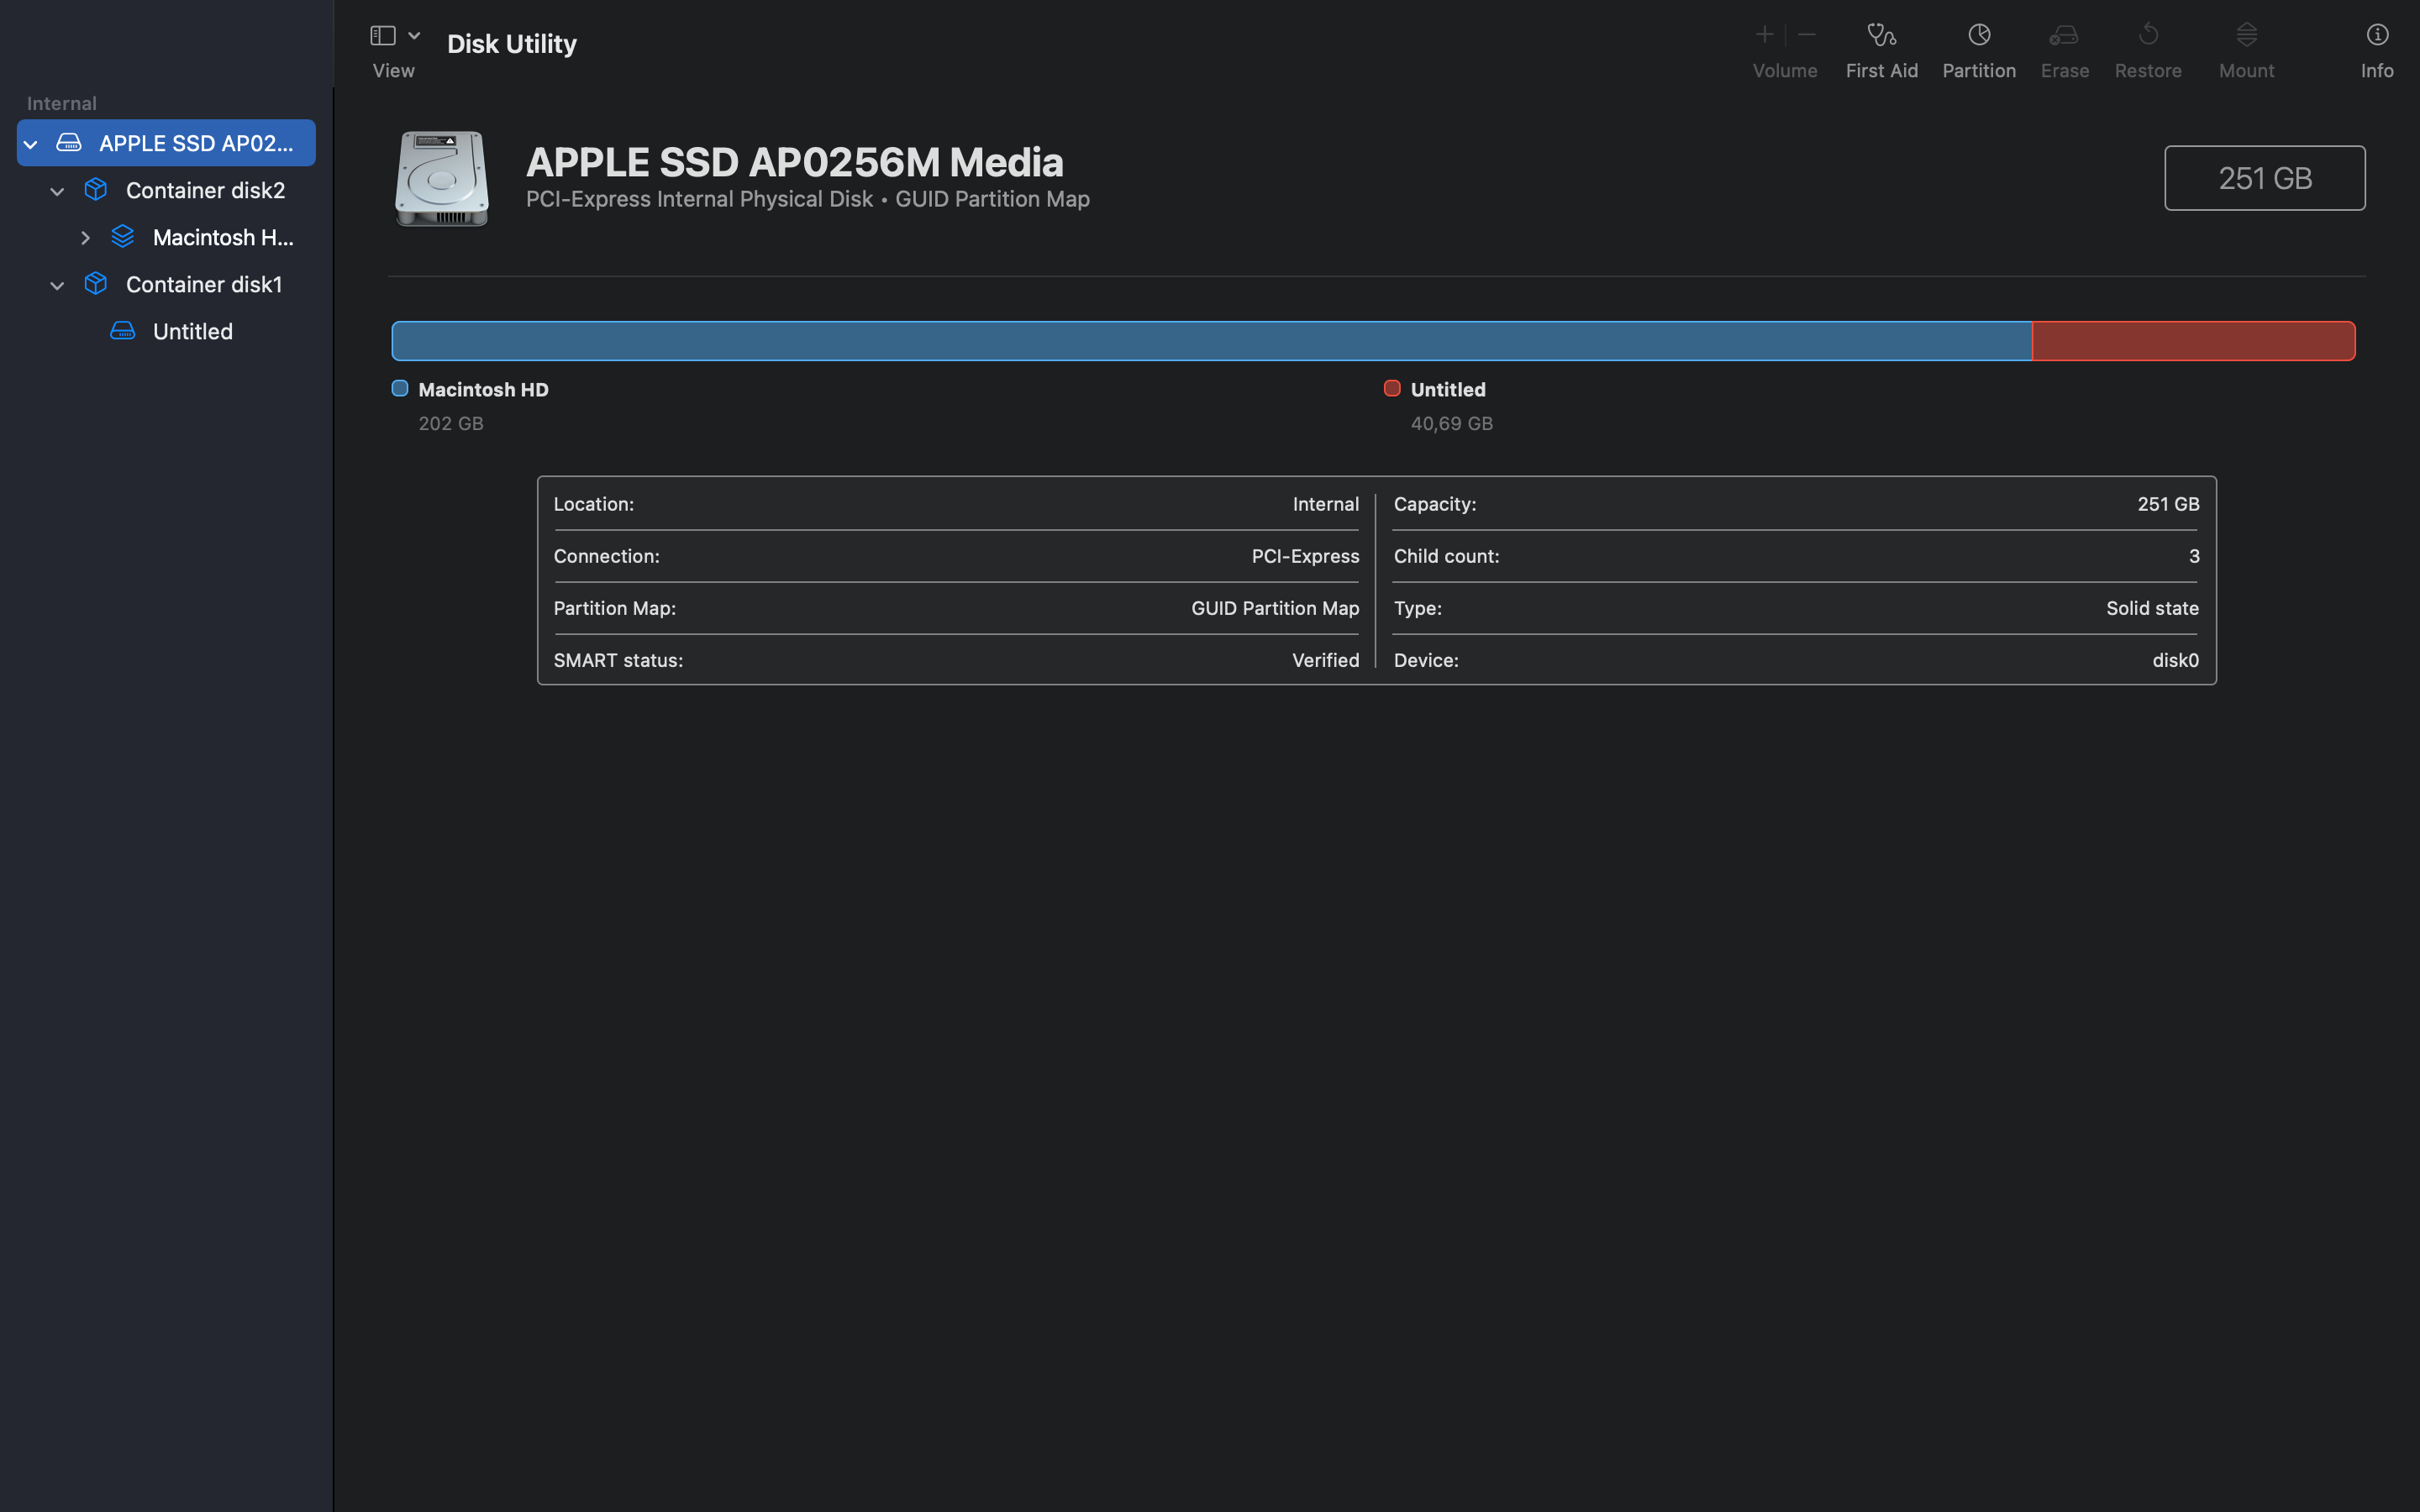2420x1512 pixels.
Task: Collapse the Container disk2 tree item
Action: tap(57, 191)
